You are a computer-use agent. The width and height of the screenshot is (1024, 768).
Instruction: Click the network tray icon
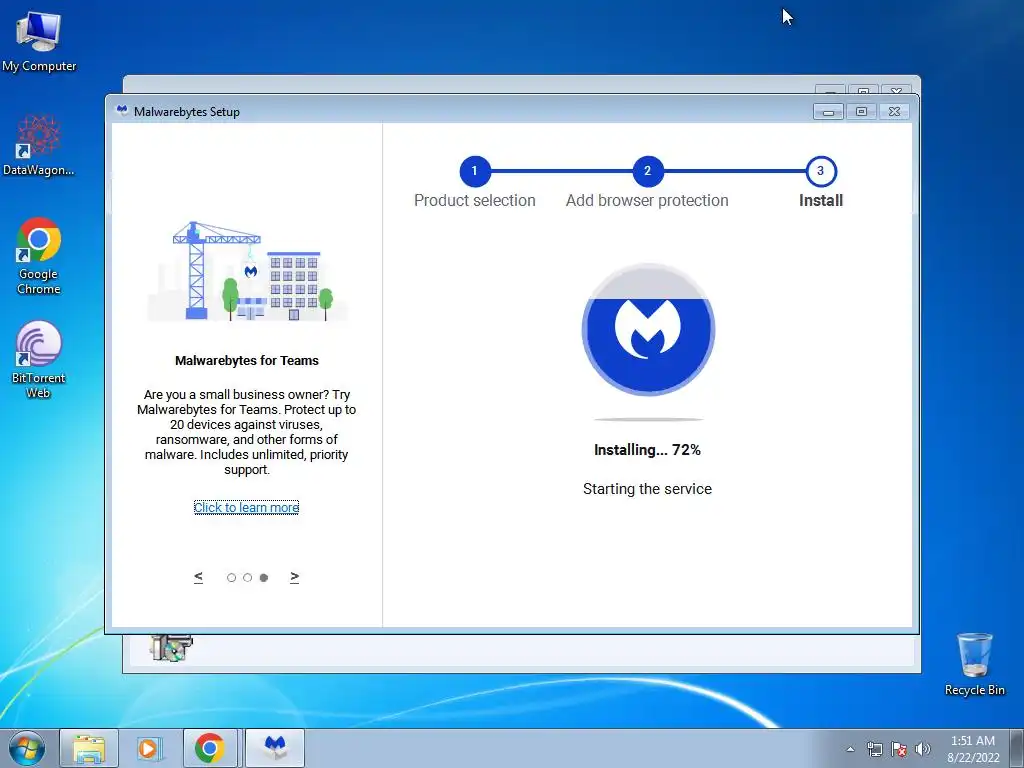874,749
